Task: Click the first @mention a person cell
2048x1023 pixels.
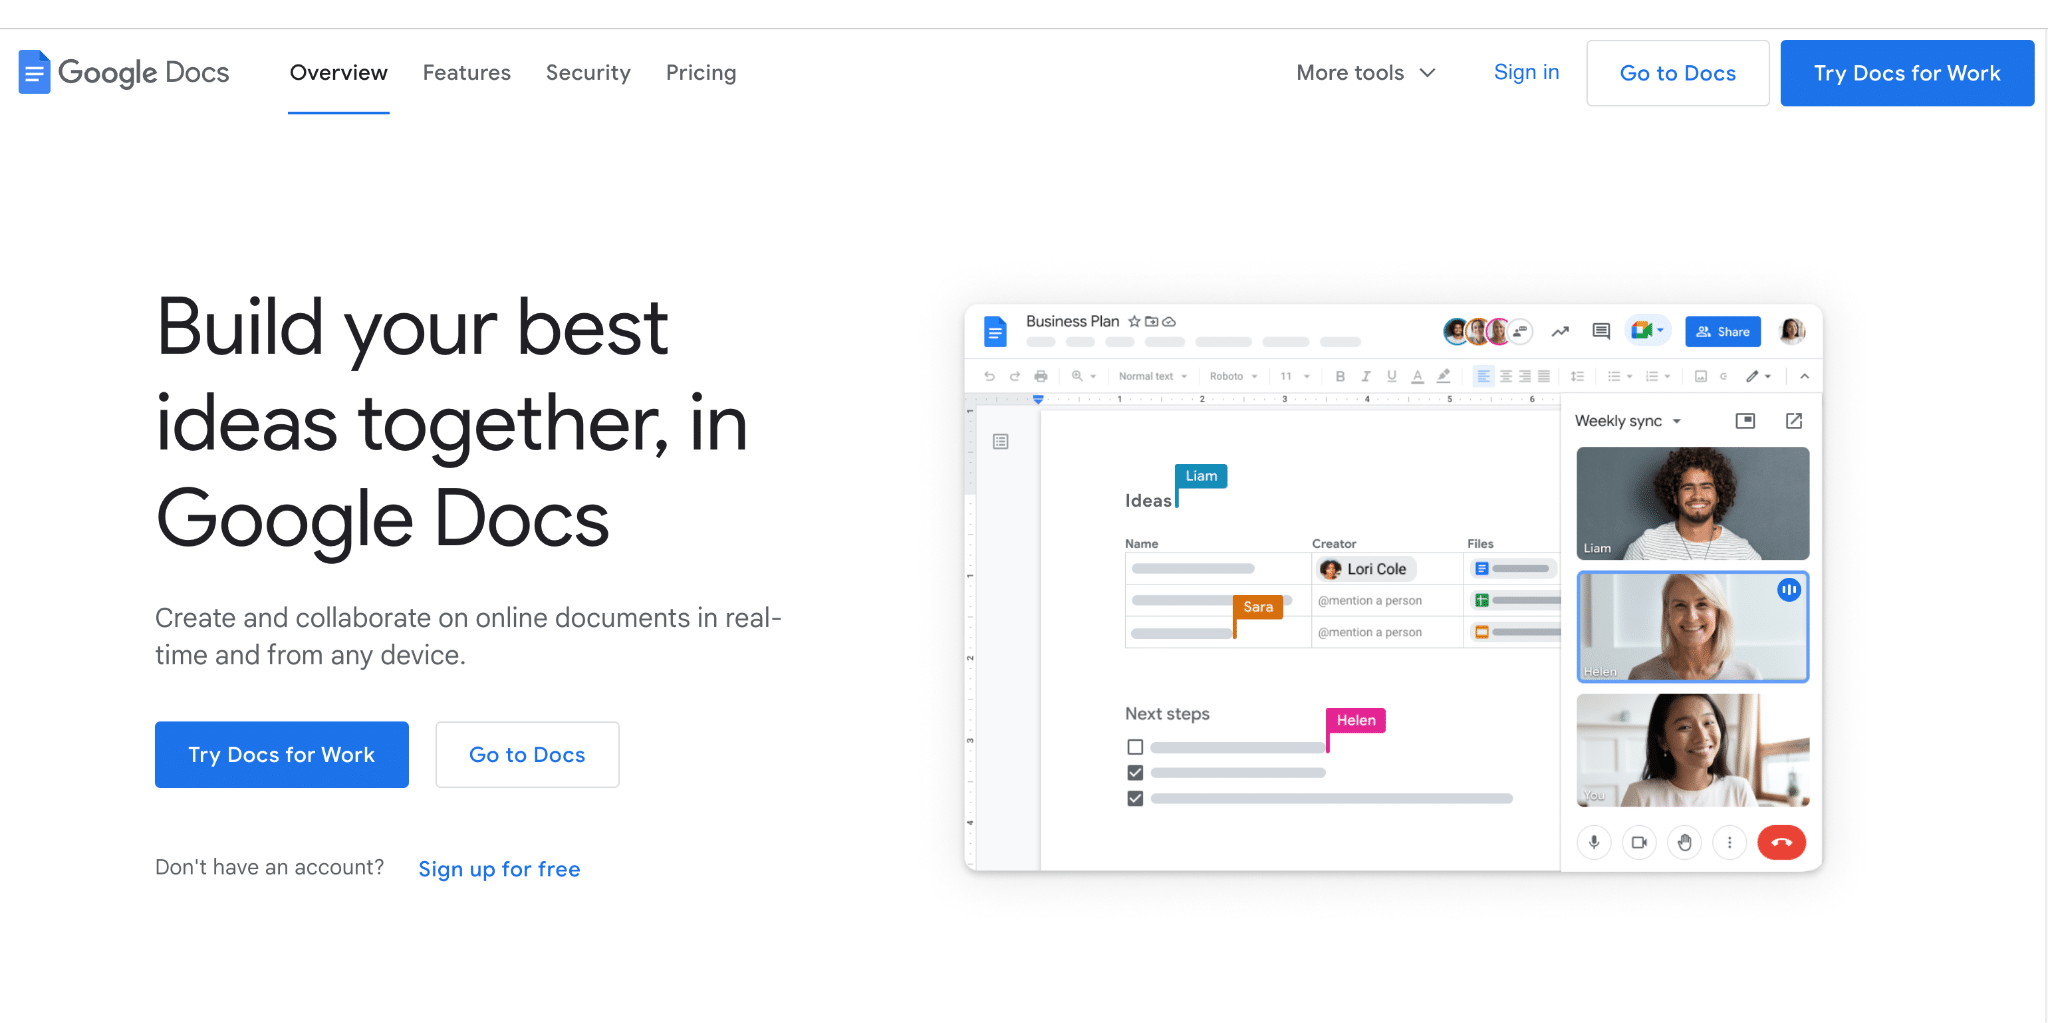Action: point(1370,601)
